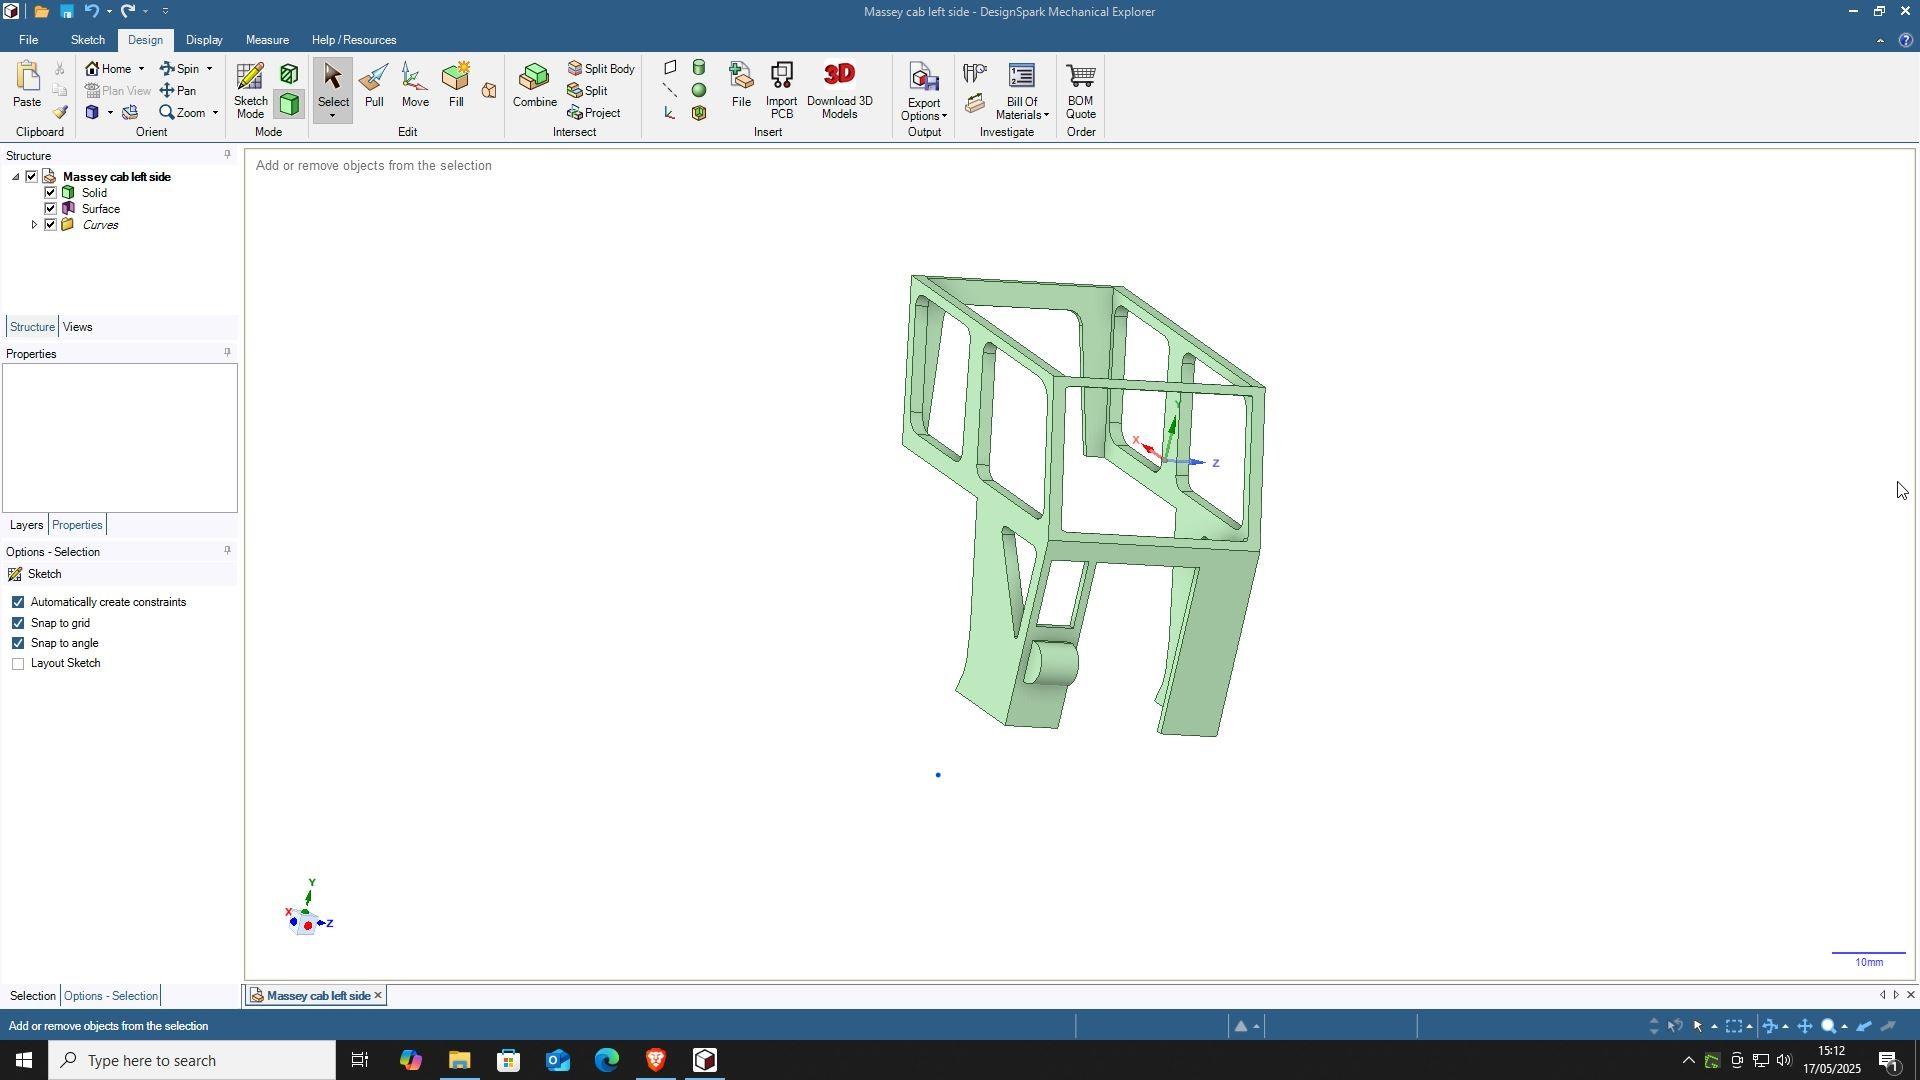This screenshot has height=1080, width=1920.
Task: Open File Explorer from the taskbar
Action: tap(459, 1060)
